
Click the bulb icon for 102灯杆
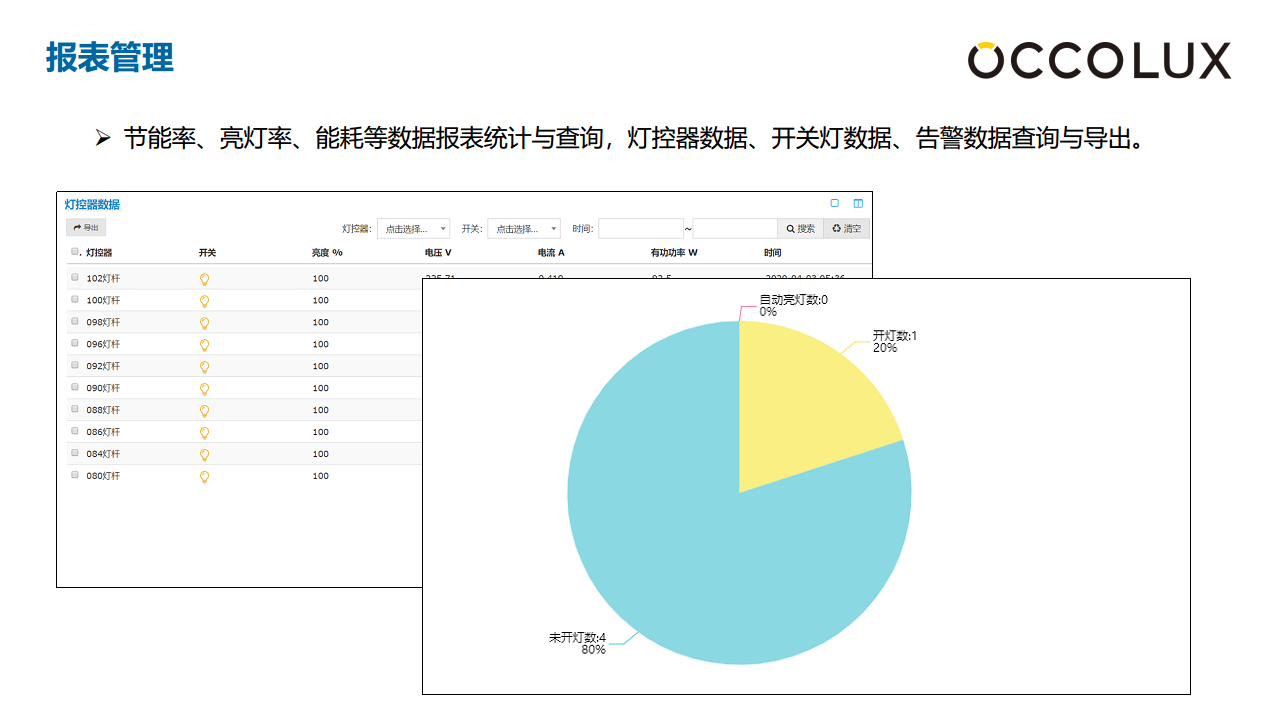(x=205, y=279)
